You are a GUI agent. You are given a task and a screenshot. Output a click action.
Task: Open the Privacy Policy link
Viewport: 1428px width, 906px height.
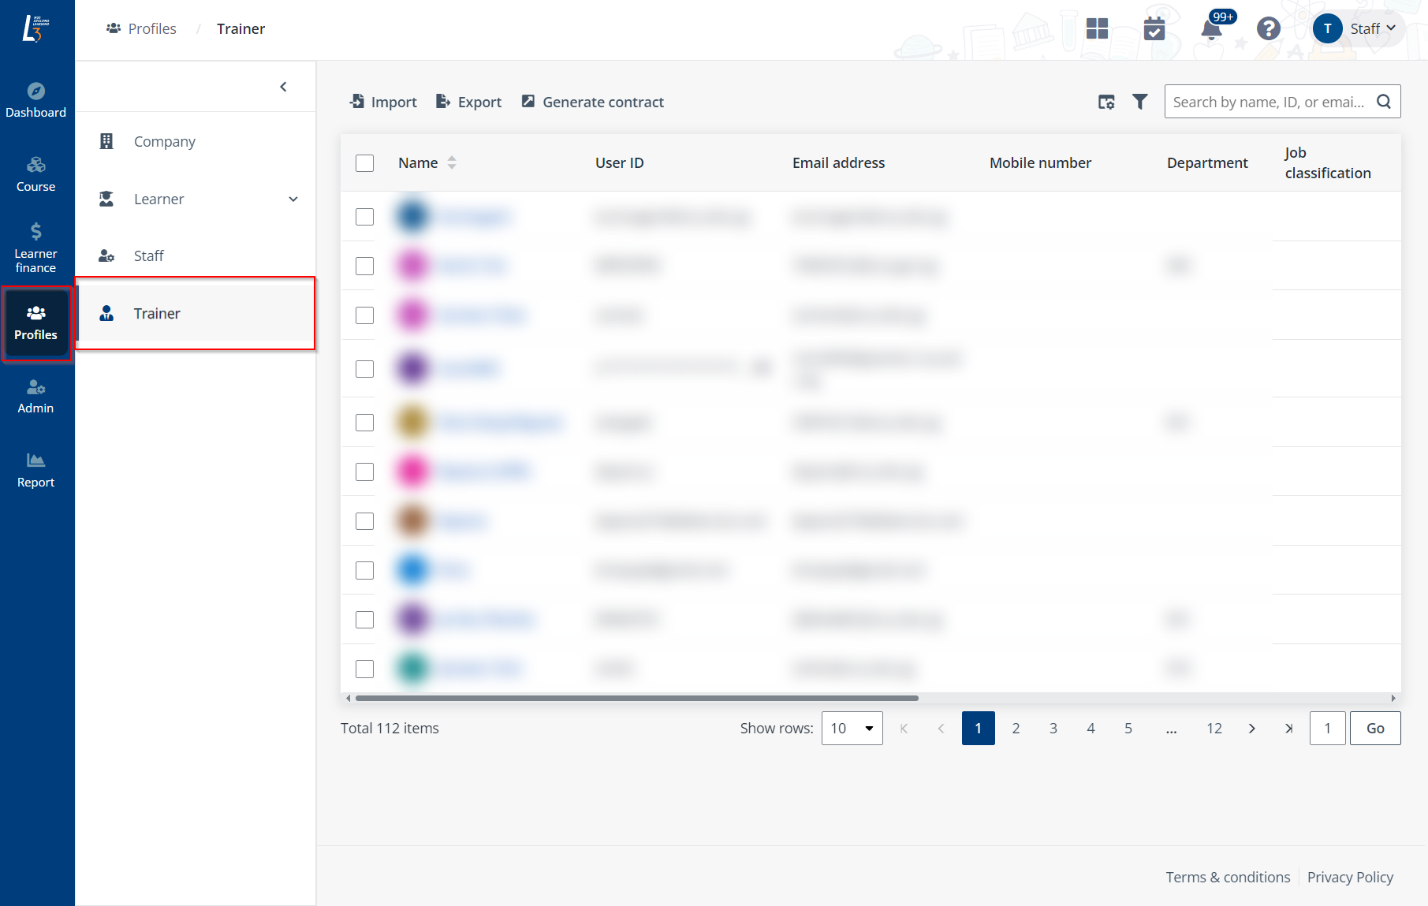point(1350,877)
